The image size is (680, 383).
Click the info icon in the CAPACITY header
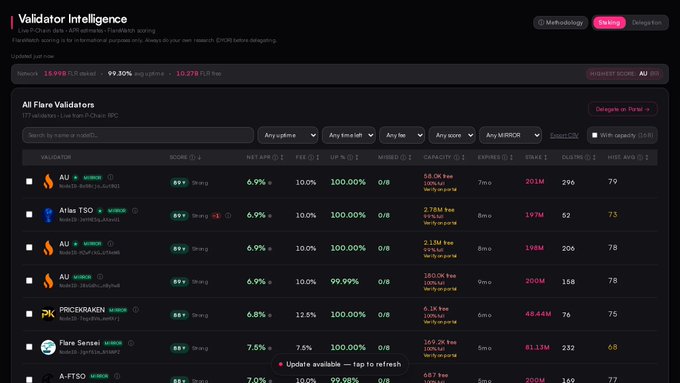point(456,157)
